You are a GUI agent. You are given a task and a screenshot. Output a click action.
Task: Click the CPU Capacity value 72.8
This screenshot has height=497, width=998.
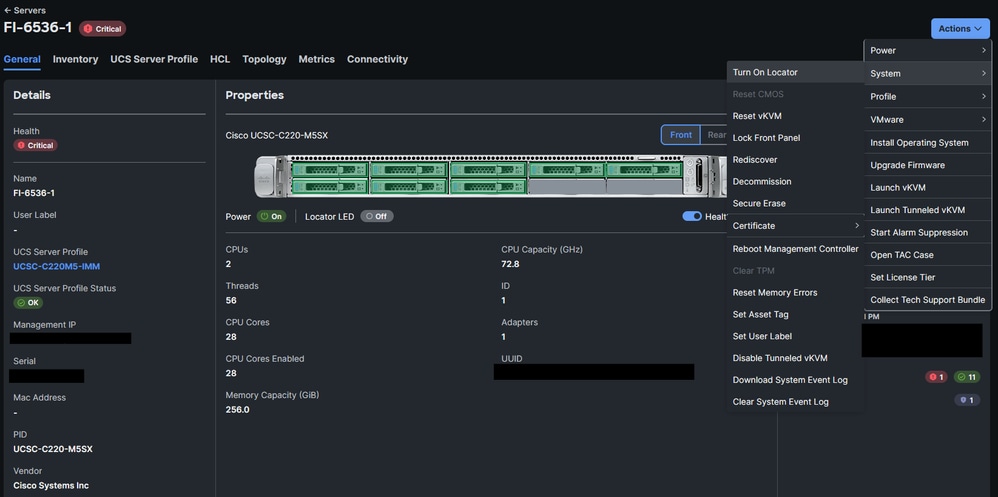pyautogui.click(x=510, y=264)
